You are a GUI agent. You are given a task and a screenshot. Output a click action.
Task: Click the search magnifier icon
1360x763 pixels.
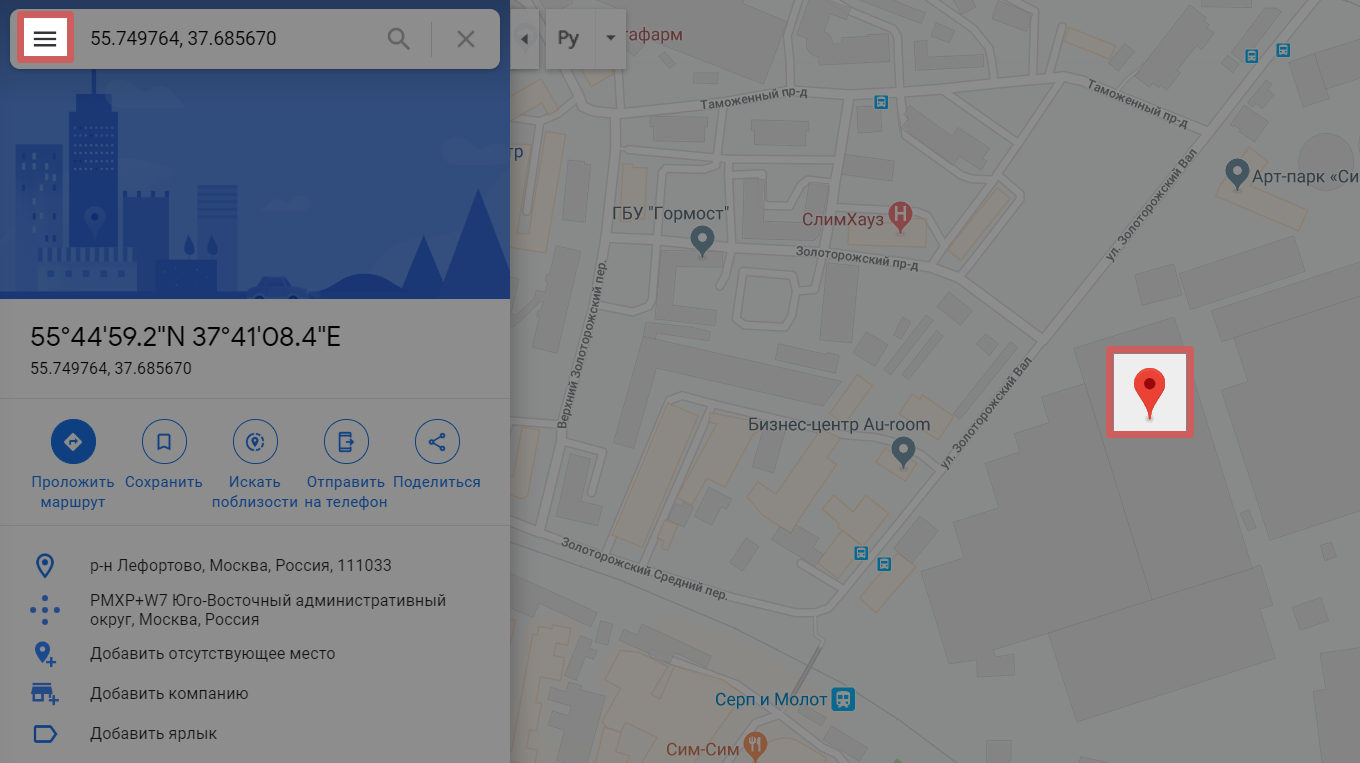(x=399, y=39)
